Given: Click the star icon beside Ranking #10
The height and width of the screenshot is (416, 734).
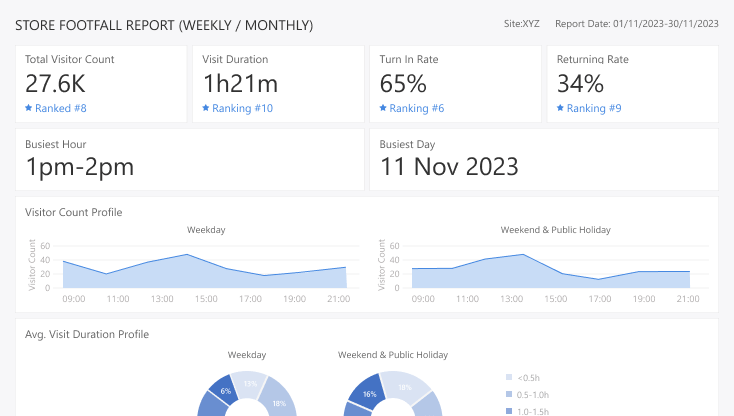Looking at the screenshot, I should (x=206, y=108).
